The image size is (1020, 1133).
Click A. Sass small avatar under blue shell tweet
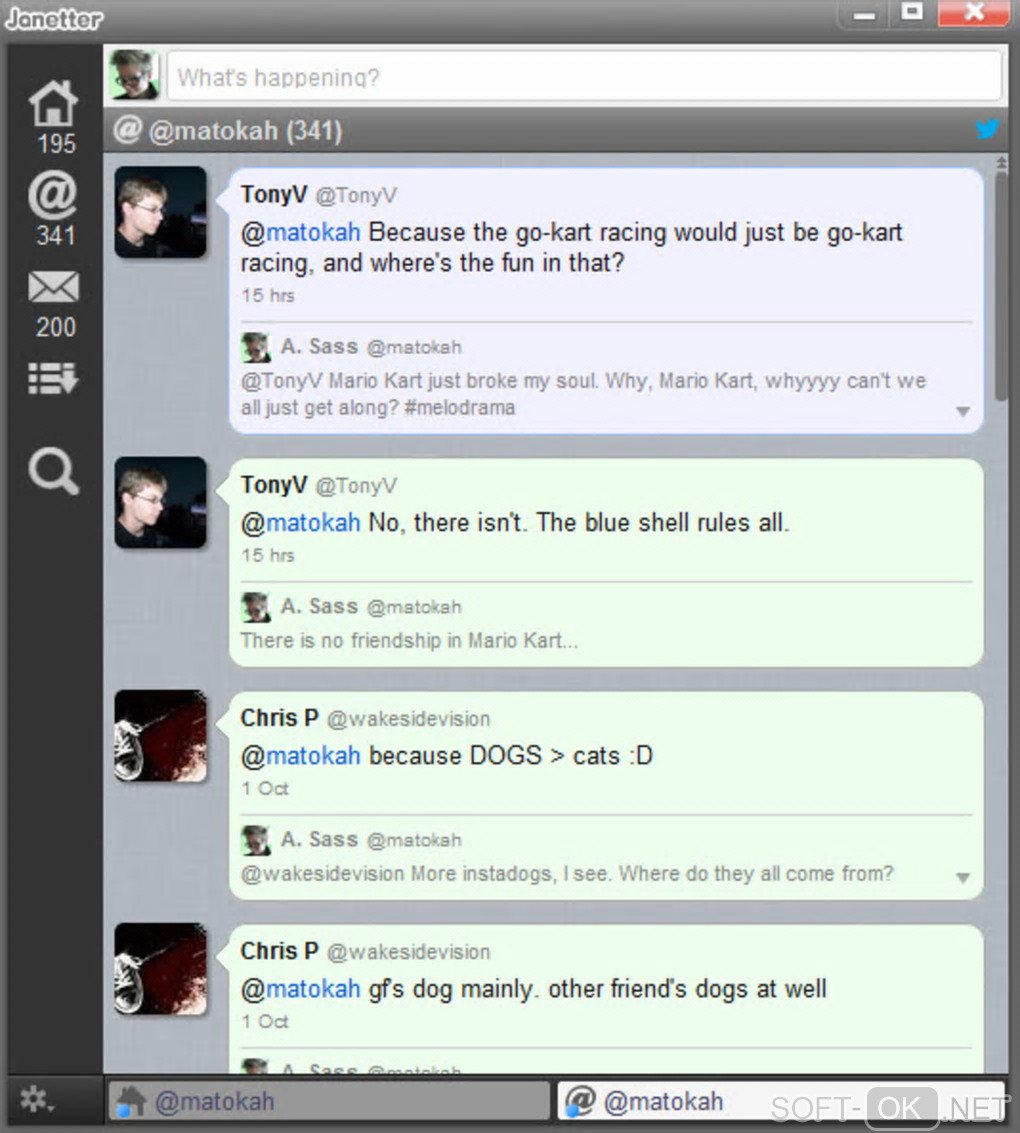(x=256, y=608)
